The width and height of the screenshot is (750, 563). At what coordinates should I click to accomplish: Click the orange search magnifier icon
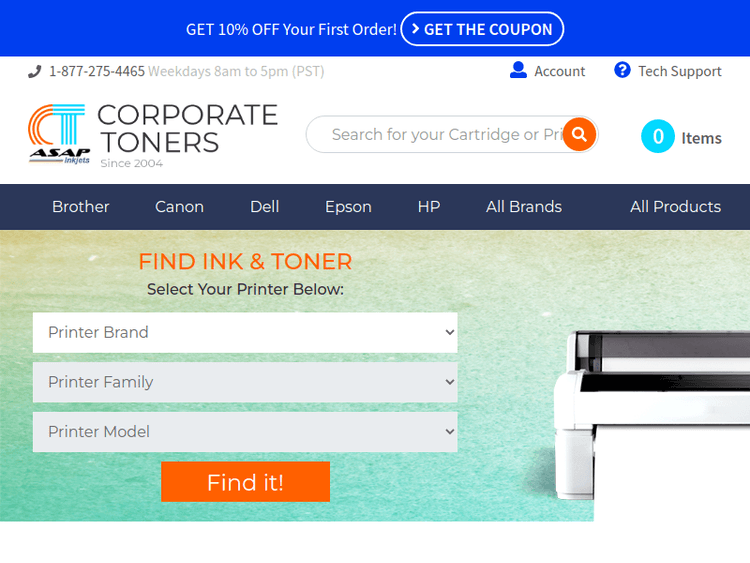click(x=579, y=134)
